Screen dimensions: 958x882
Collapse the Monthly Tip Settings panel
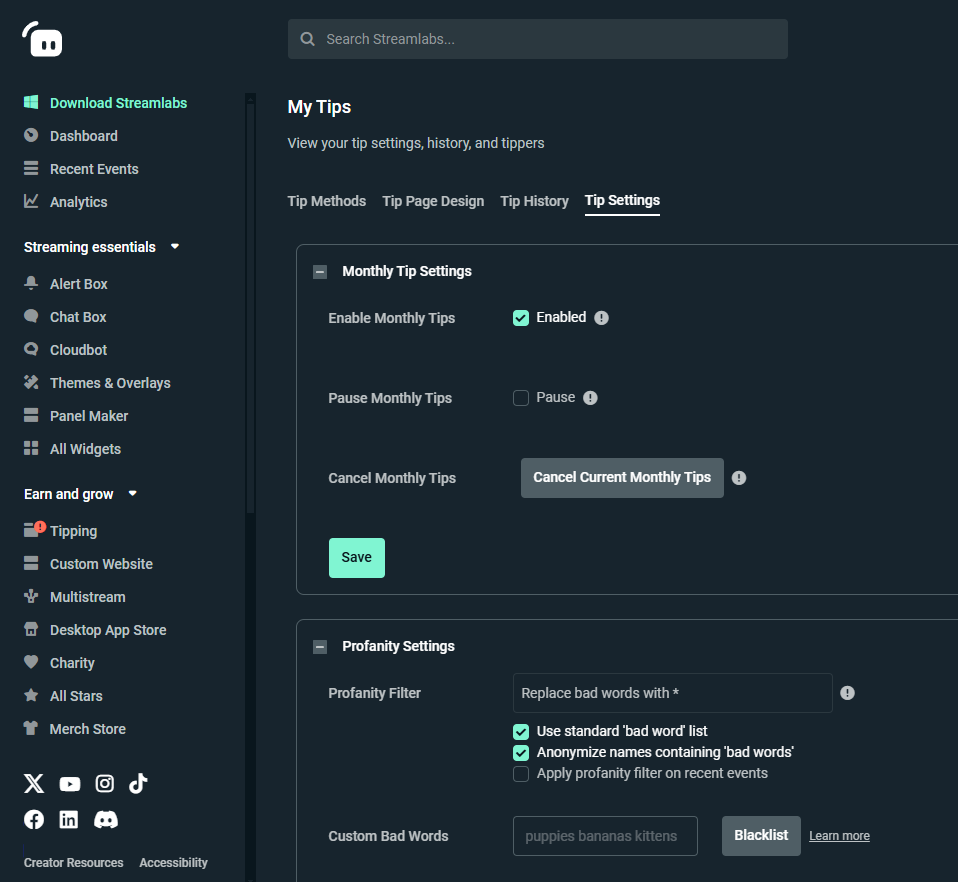point(320,271)
